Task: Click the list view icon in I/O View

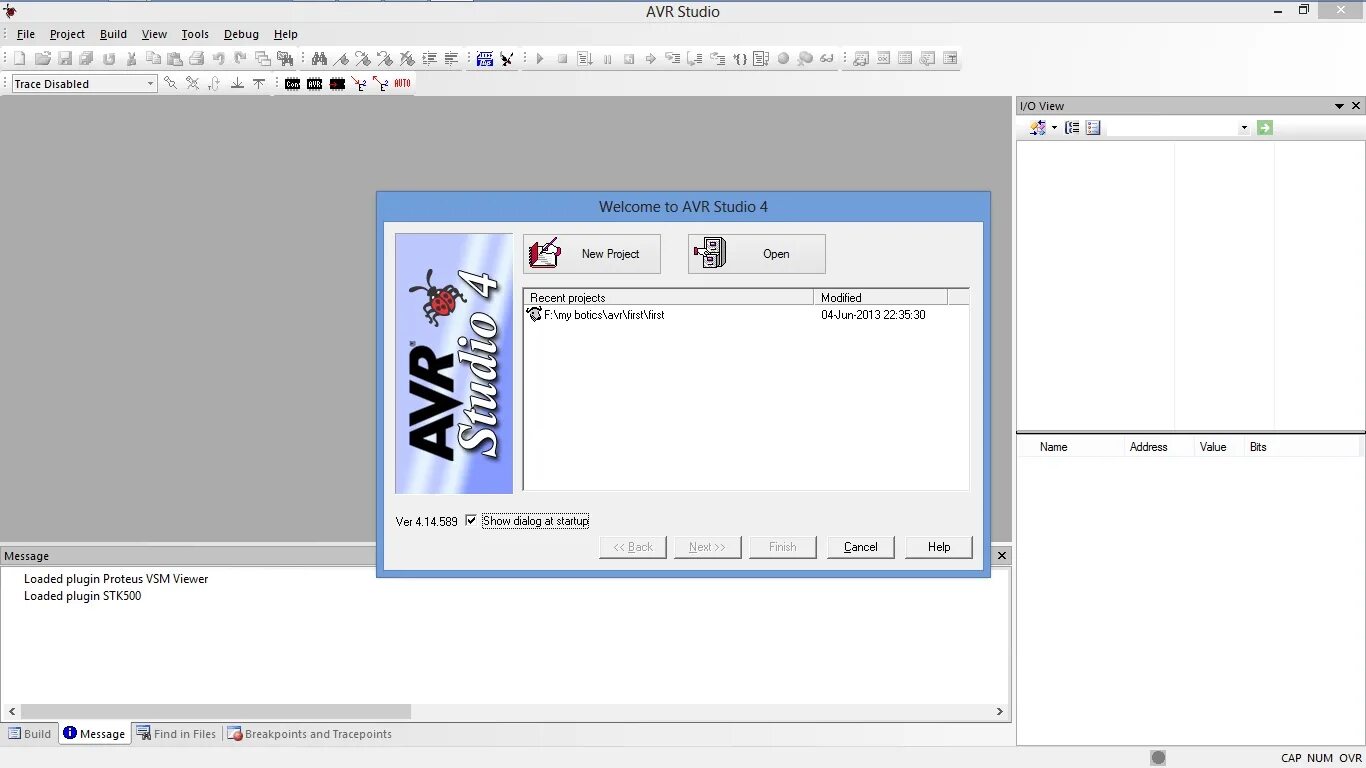Action: coord(1093,128)
